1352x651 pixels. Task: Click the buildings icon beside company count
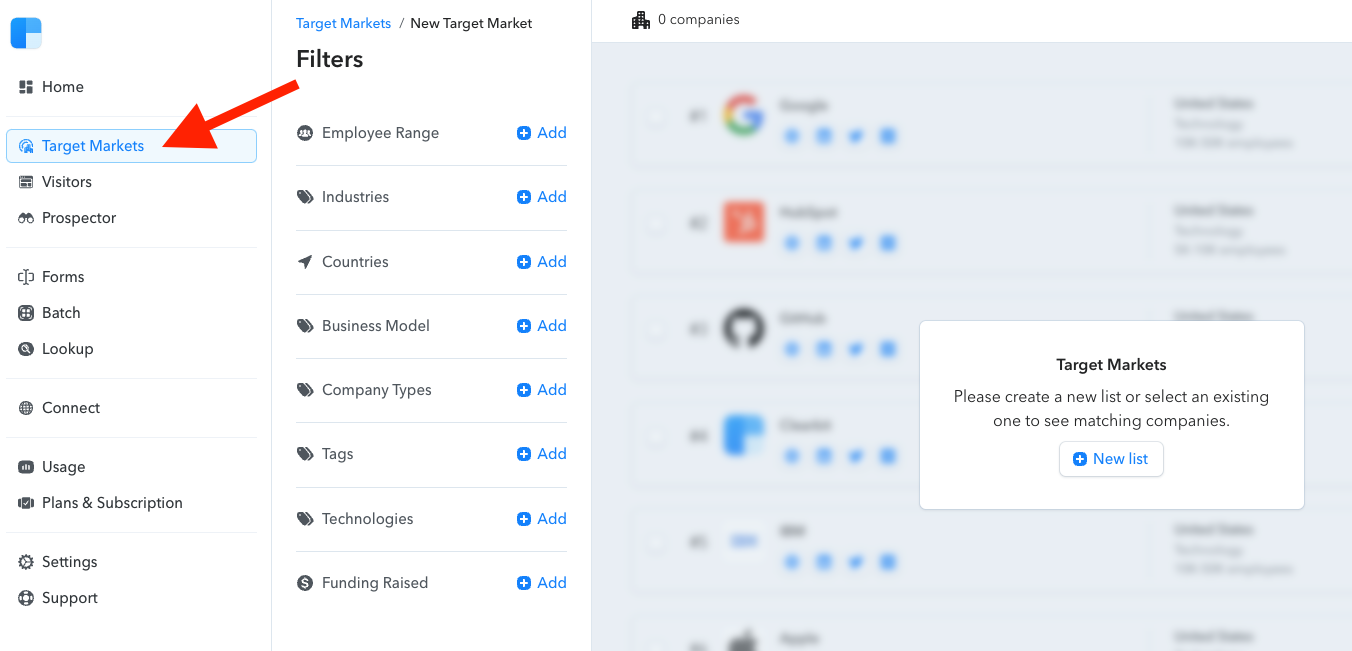(x=641, y=20)
